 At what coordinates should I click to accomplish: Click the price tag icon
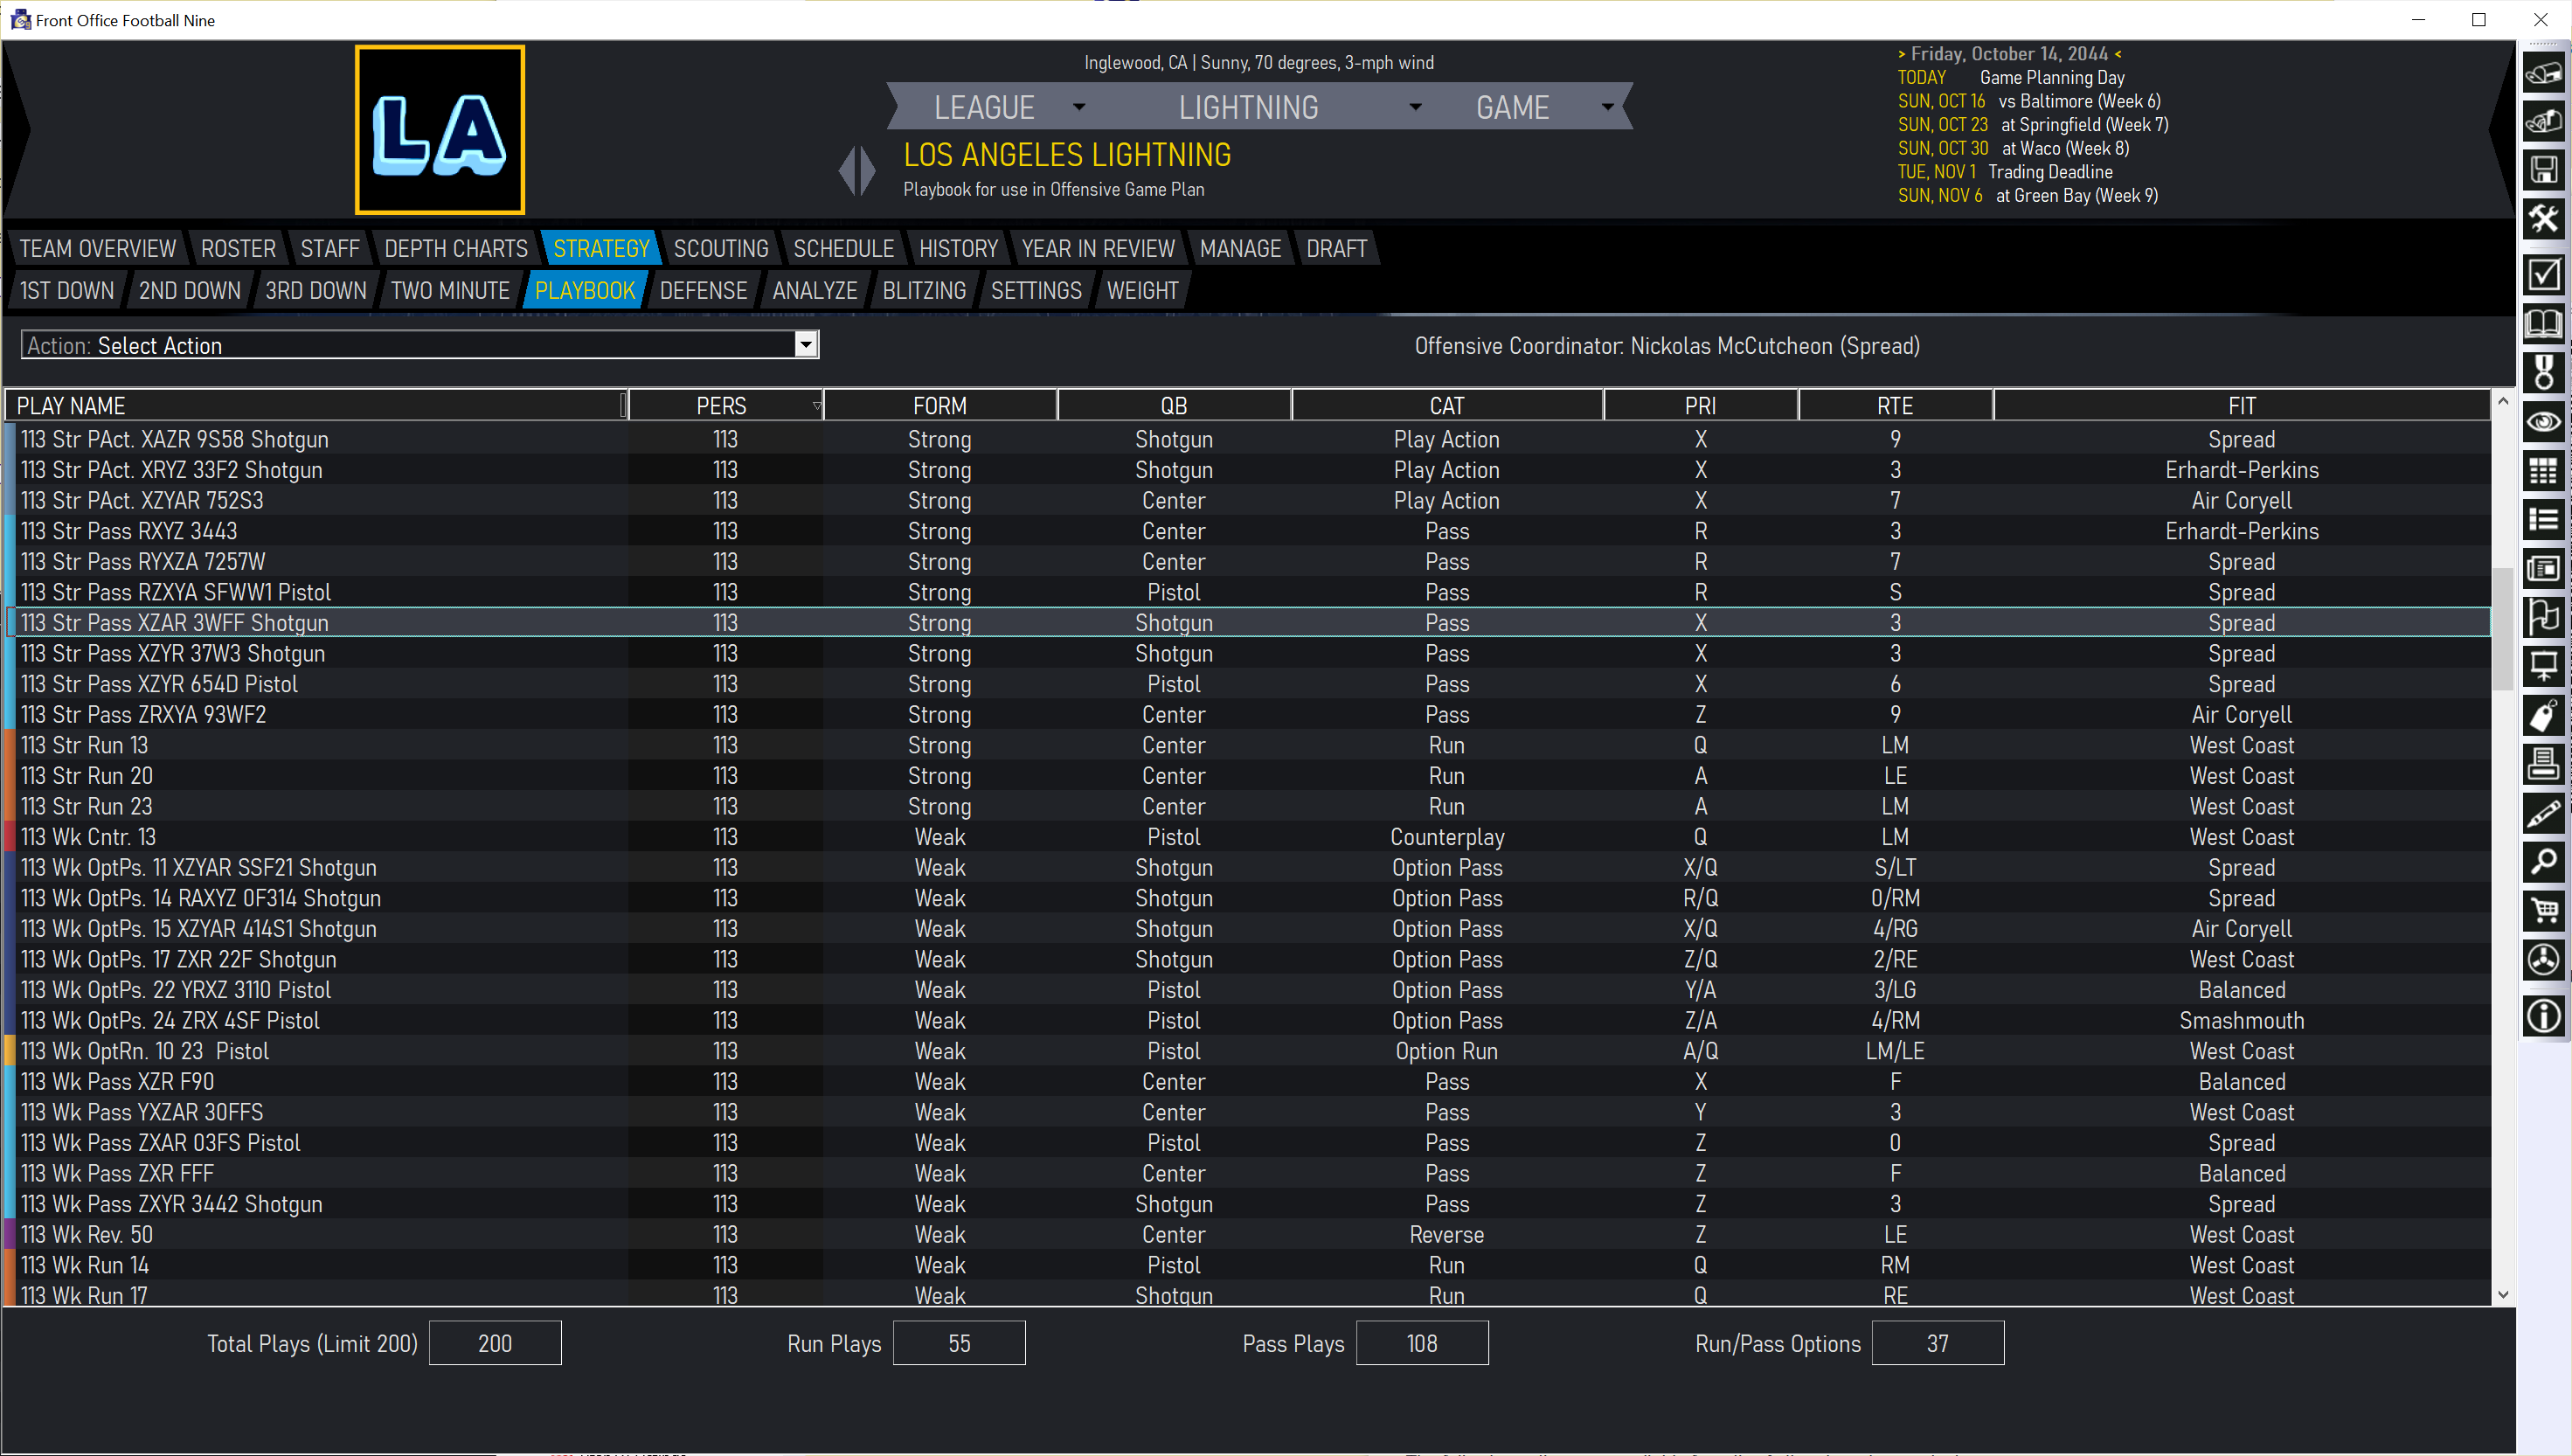2543,715
